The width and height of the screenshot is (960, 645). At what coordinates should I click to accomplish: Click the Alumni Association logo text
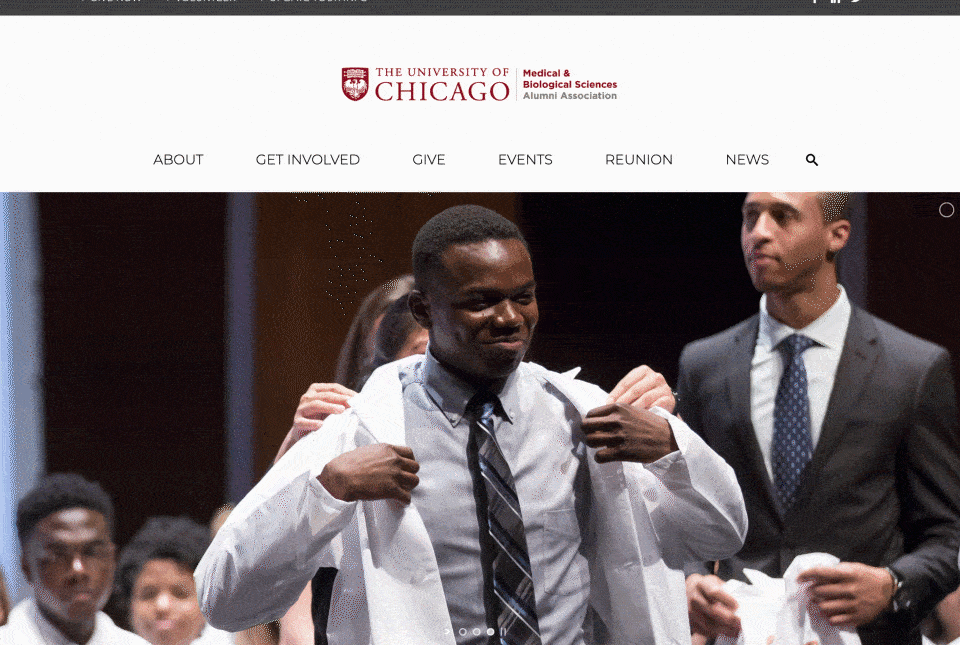(569, 95)
